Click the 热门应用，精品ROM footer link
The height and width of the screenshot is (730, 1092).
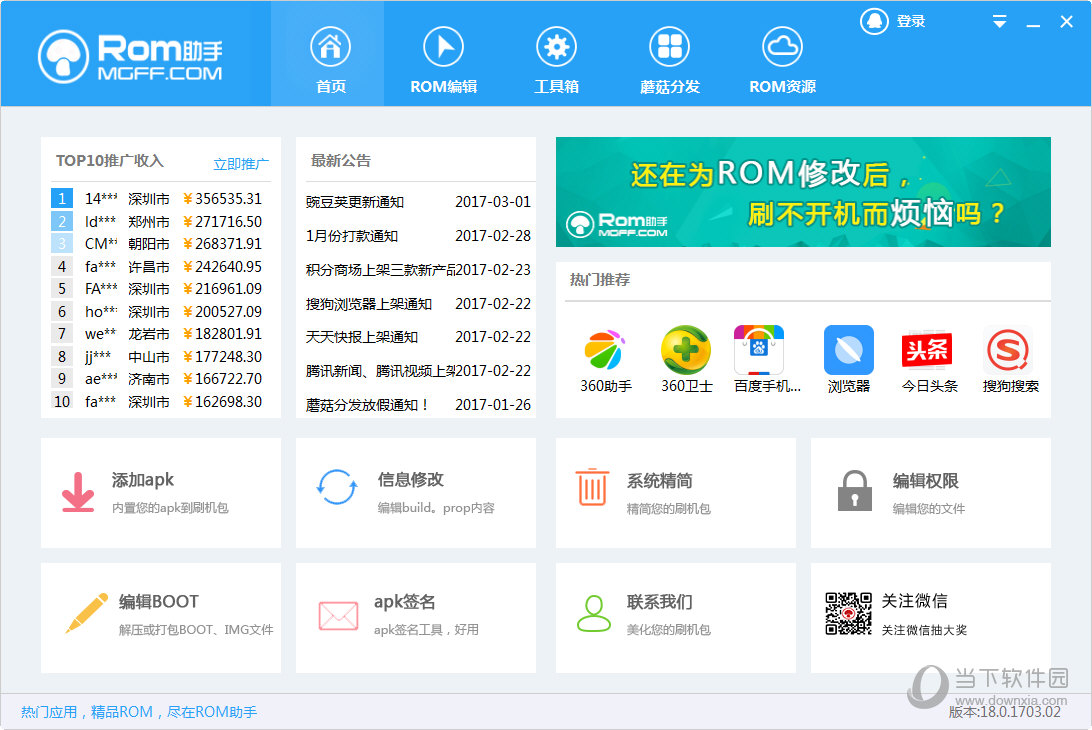139,712
